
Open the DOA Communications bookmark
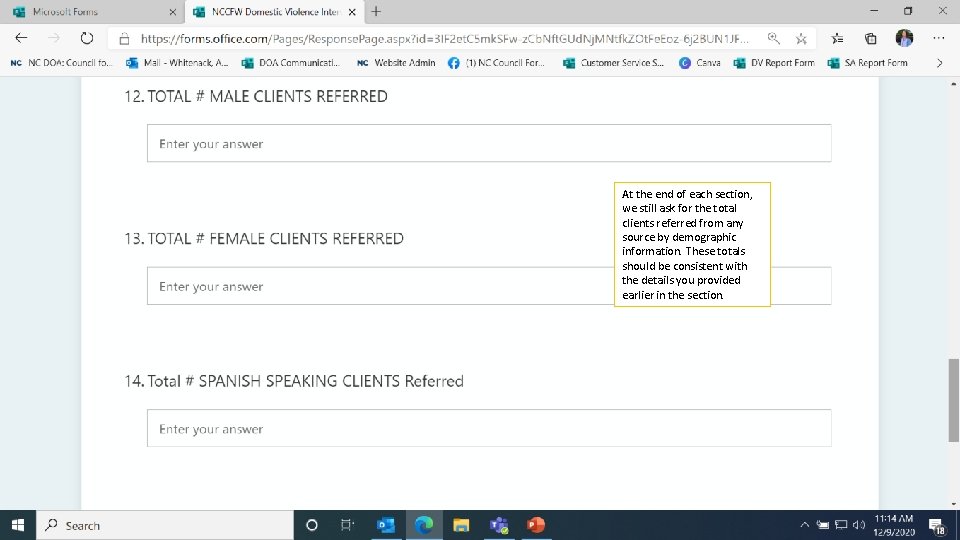point(291,62)
